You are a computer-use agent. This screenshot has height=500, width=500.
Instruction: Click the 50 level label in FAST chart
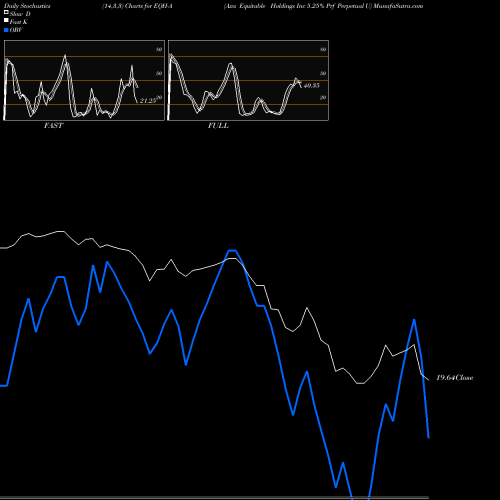(x=159, y=73)
